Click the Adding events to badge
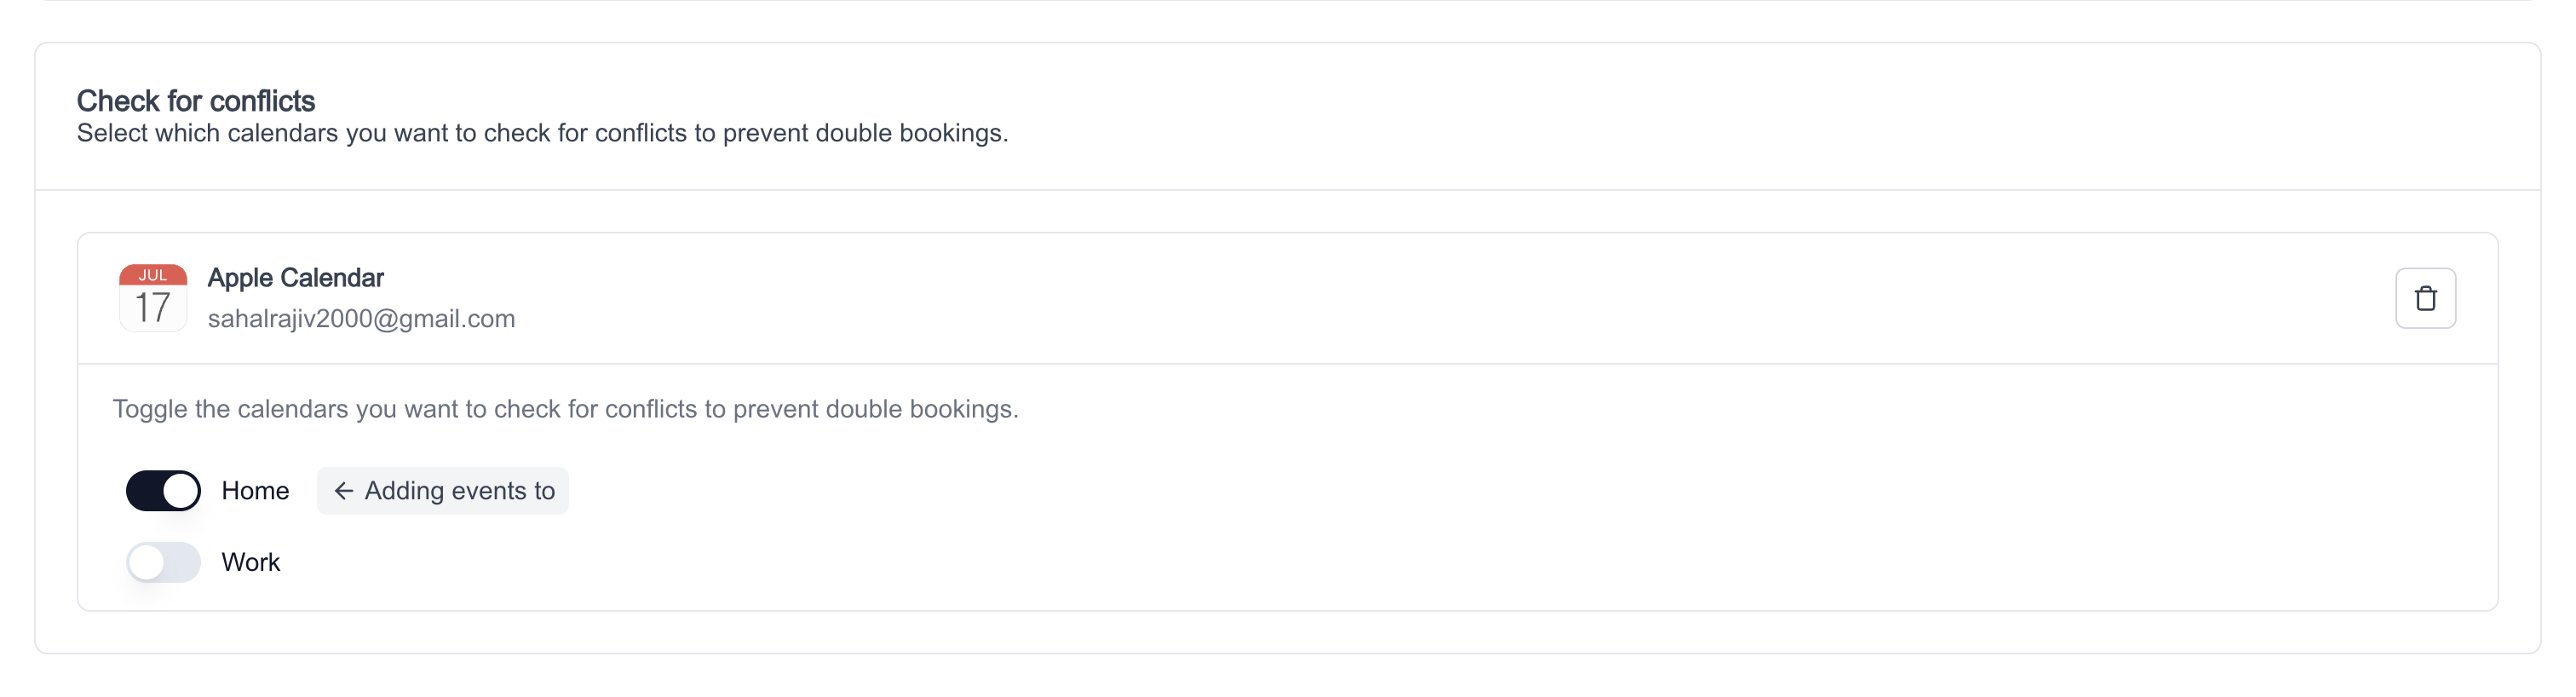This screenshot has height=697, width=2576. [443, 490]
